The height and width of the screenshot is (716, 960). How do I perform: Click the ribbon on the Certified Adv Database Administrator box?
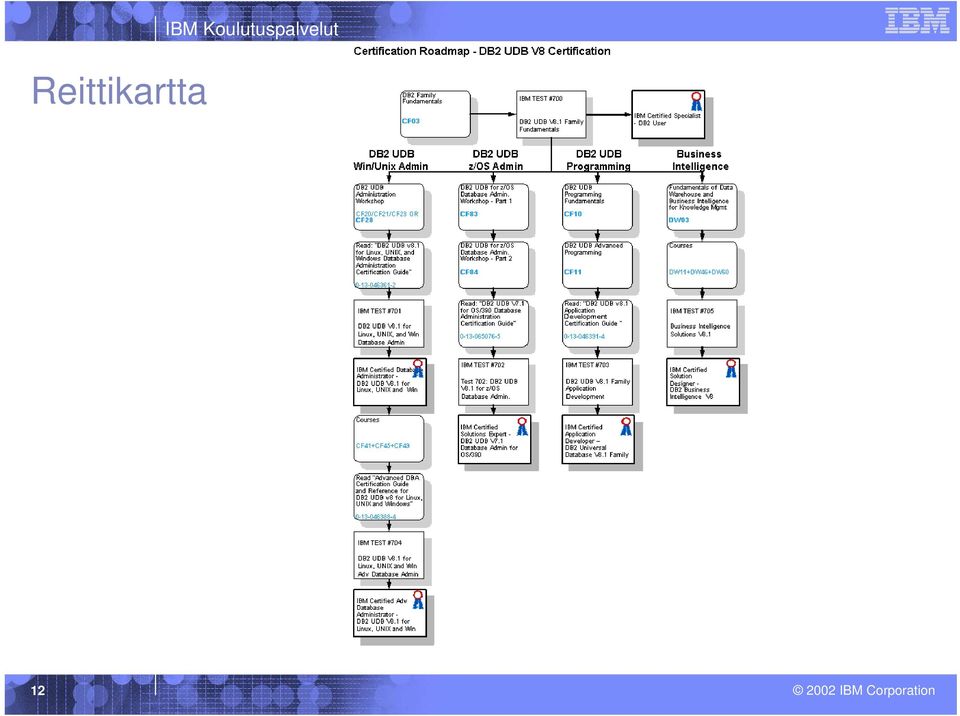point(418,600)
